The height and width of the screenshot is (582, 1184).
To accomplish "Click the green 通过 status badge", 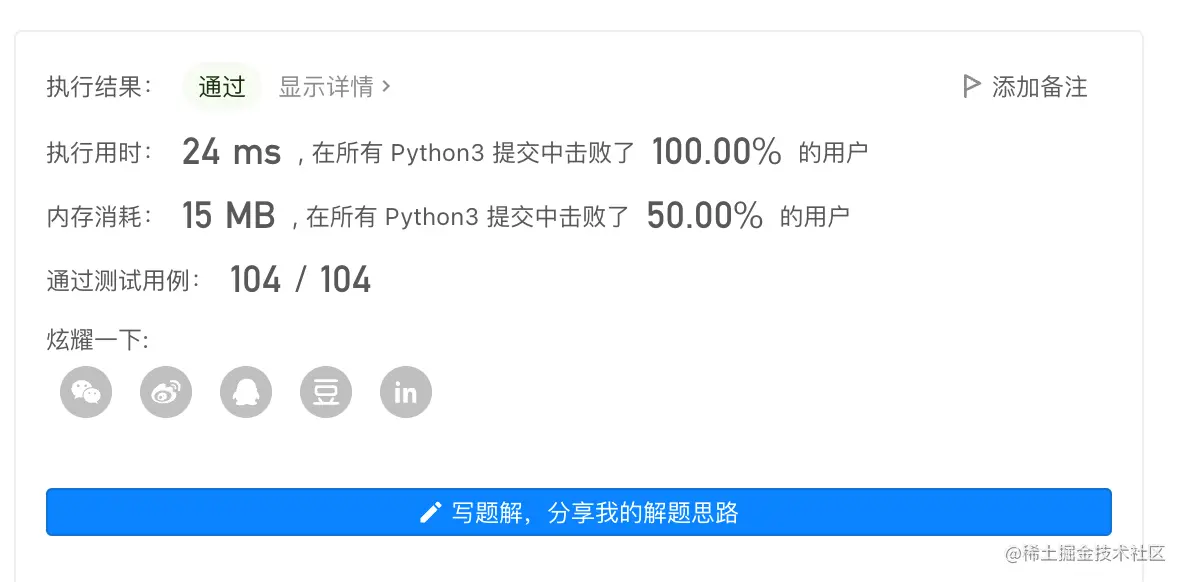I will pos(222,87).
